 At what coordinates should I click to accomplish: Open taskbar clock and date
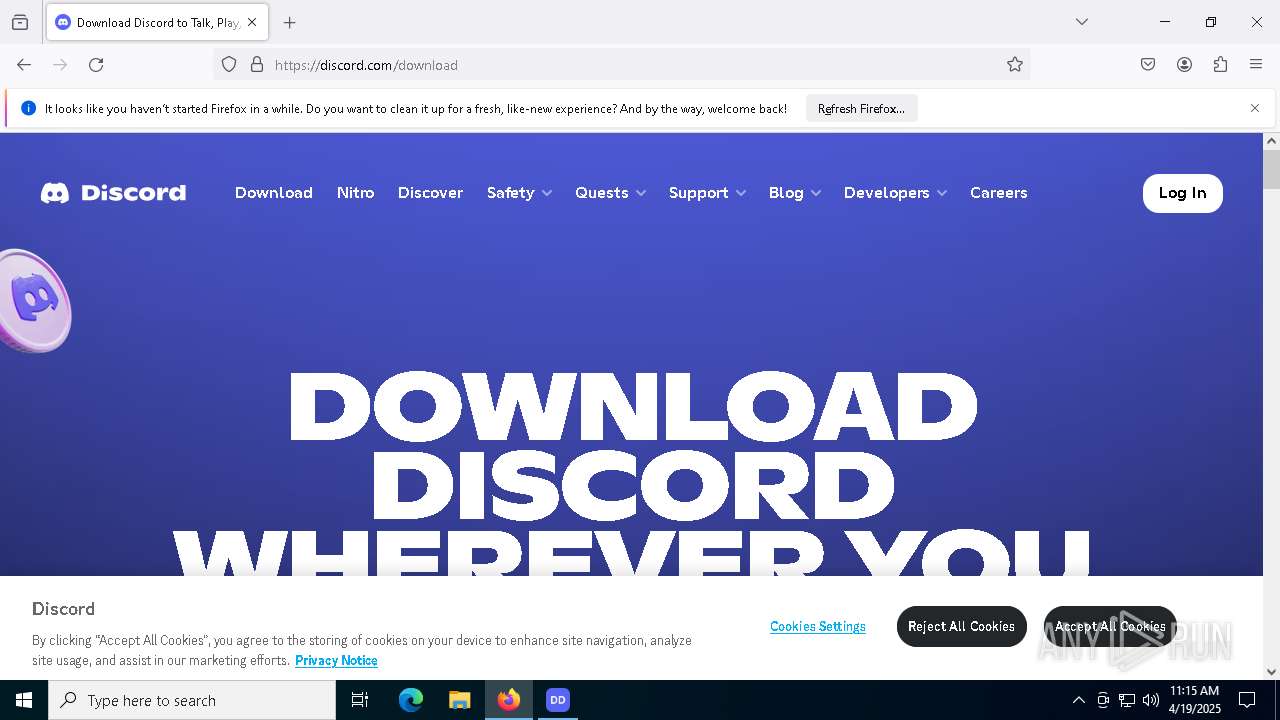pyautogui.click(x=1195, y=700)
